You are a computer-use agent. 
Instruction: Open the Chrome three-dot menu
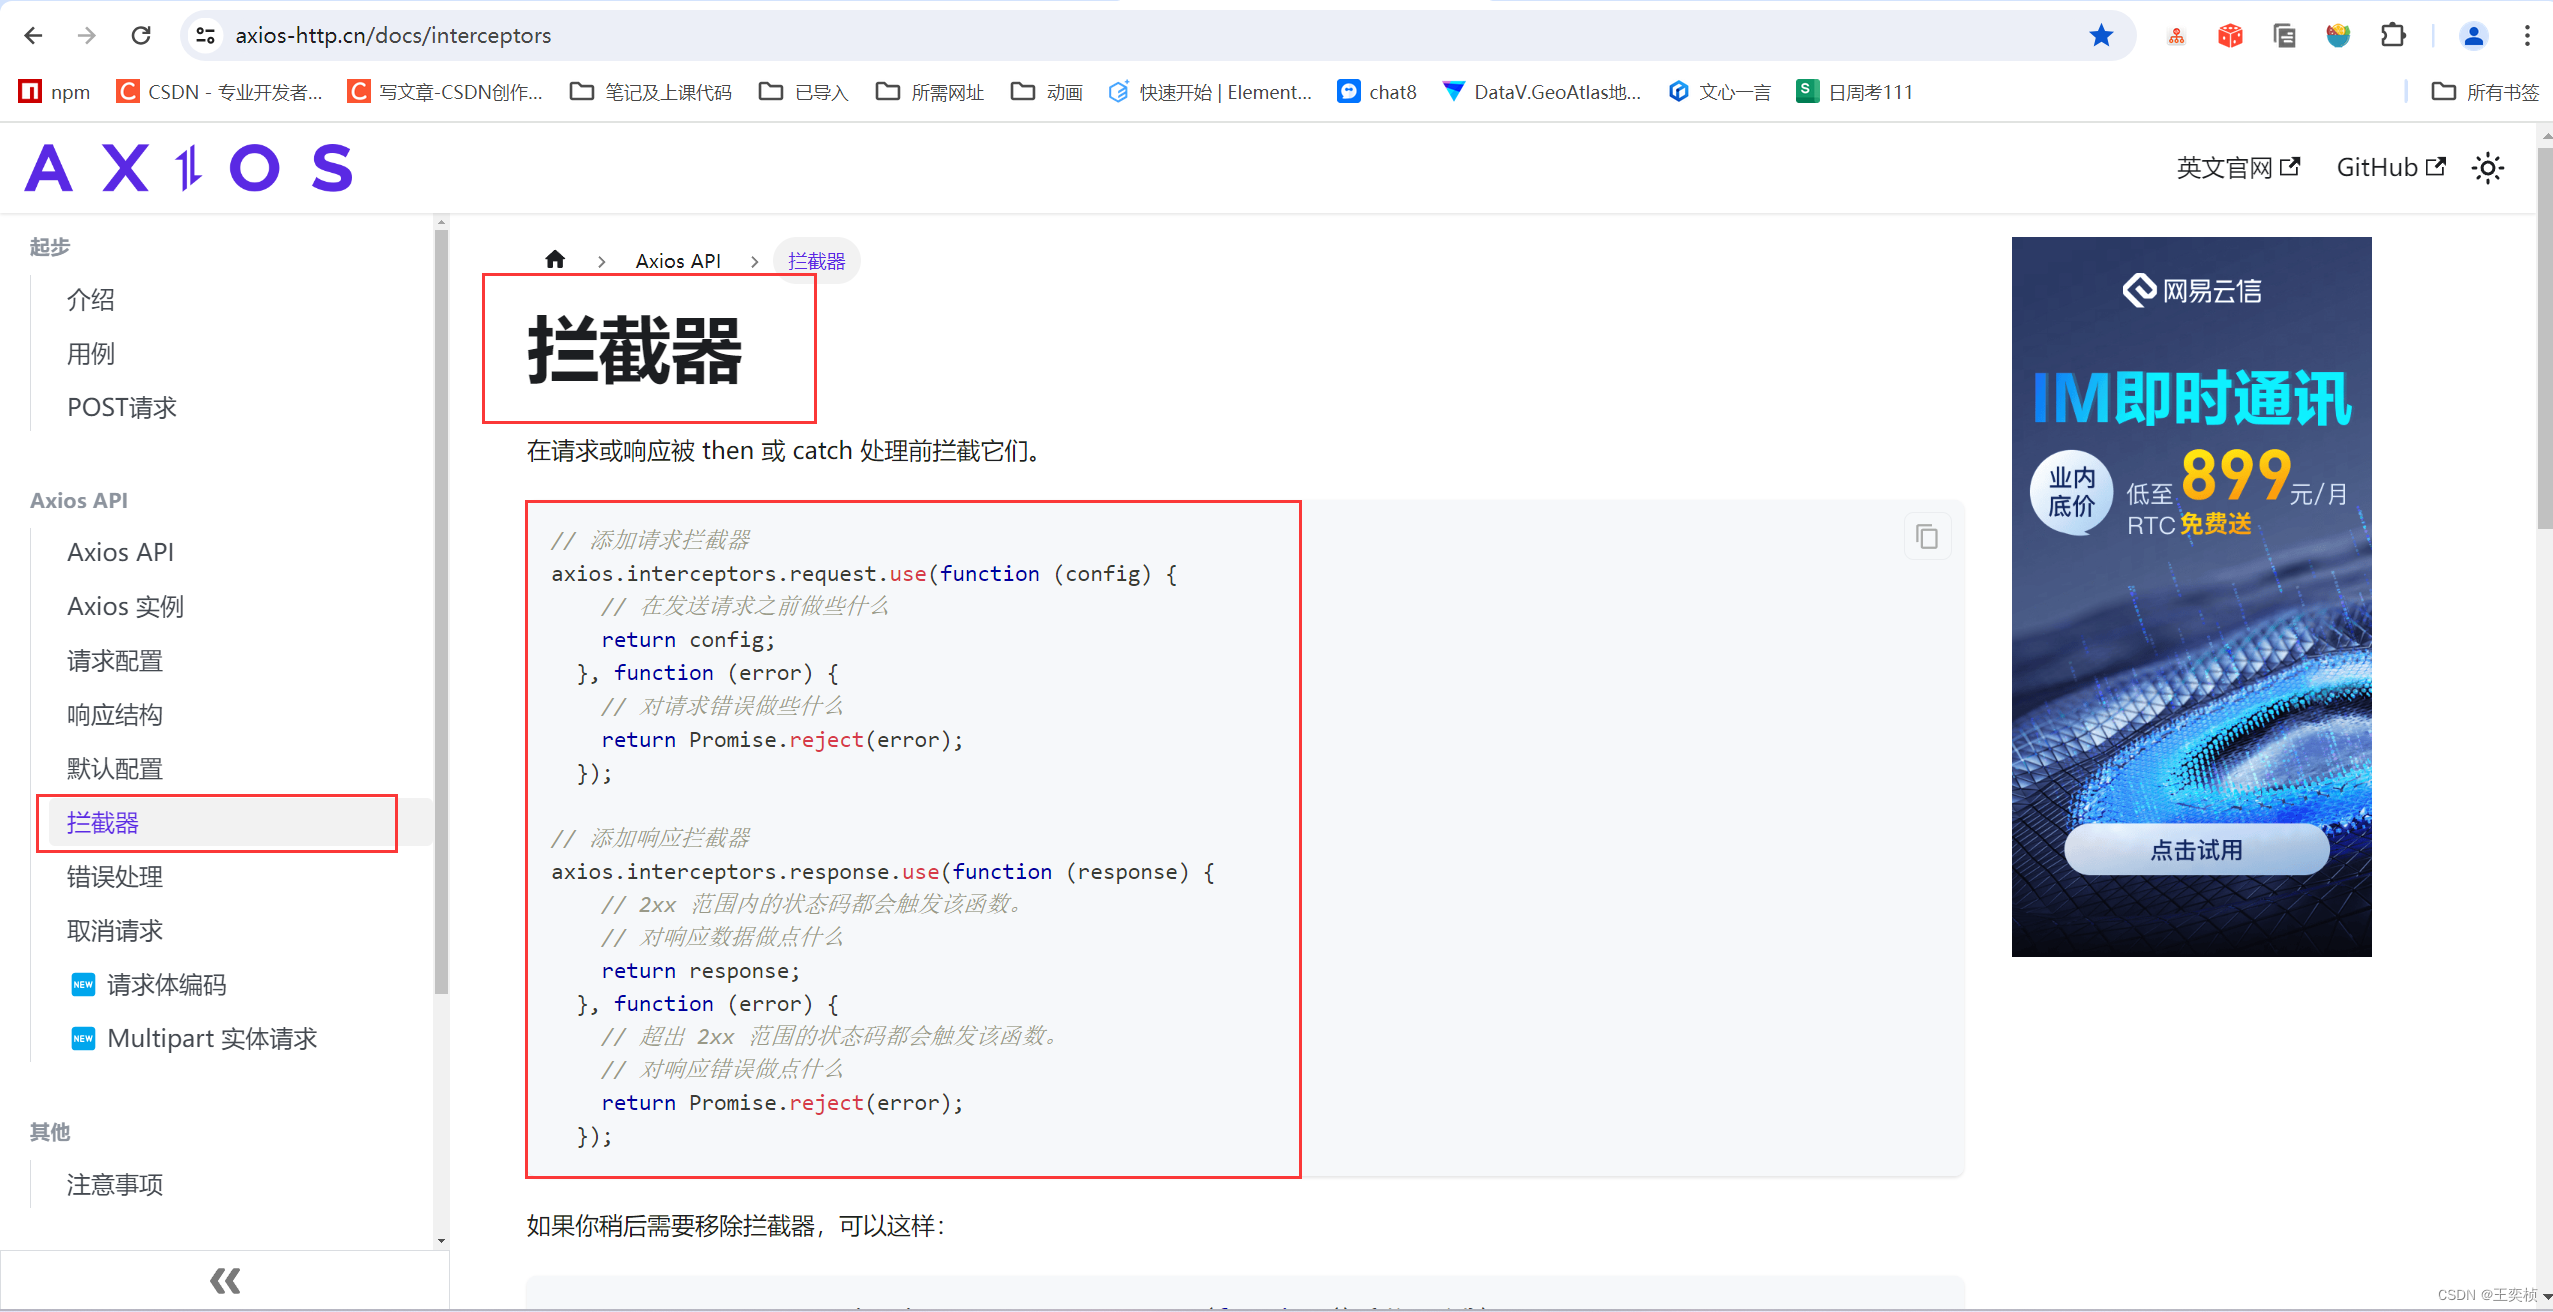point(2528,35)
